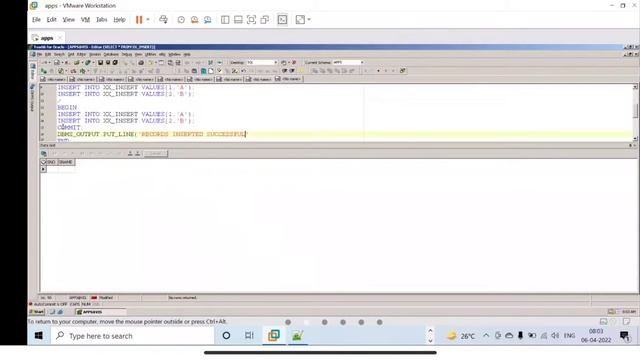Switch to VMware Unity mode icon
Screen dimensions: 640x360
[264, 20]
